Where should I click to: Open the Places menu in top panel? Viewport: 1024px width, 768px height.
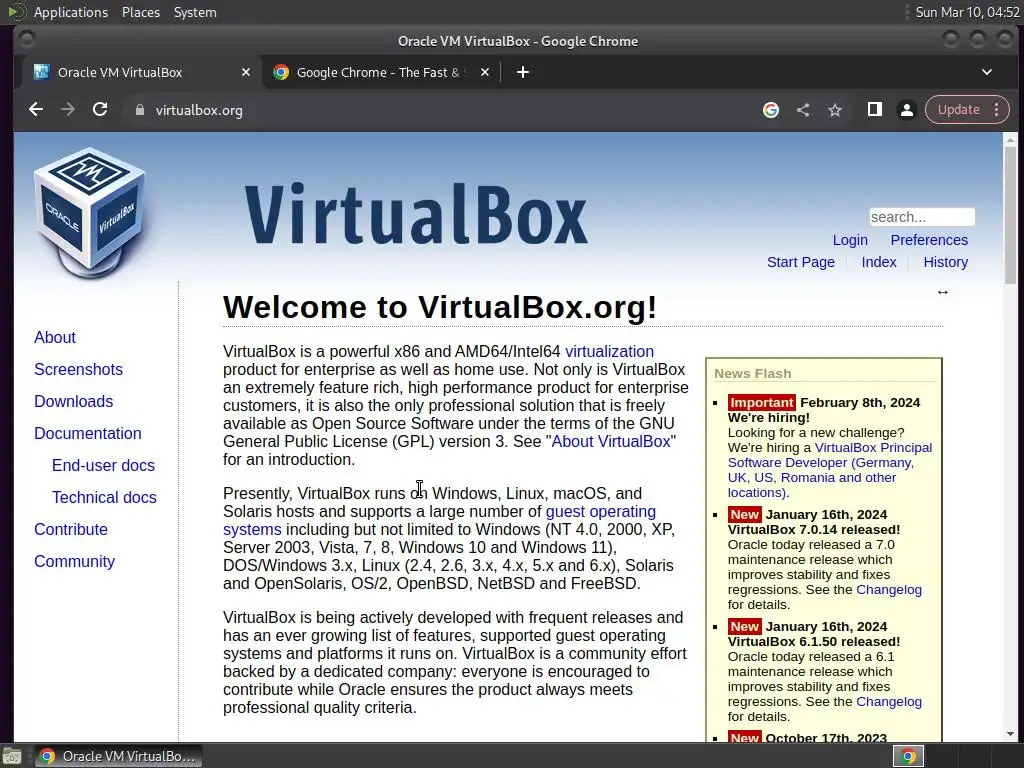pyautogui.click(x=141, y=12)
